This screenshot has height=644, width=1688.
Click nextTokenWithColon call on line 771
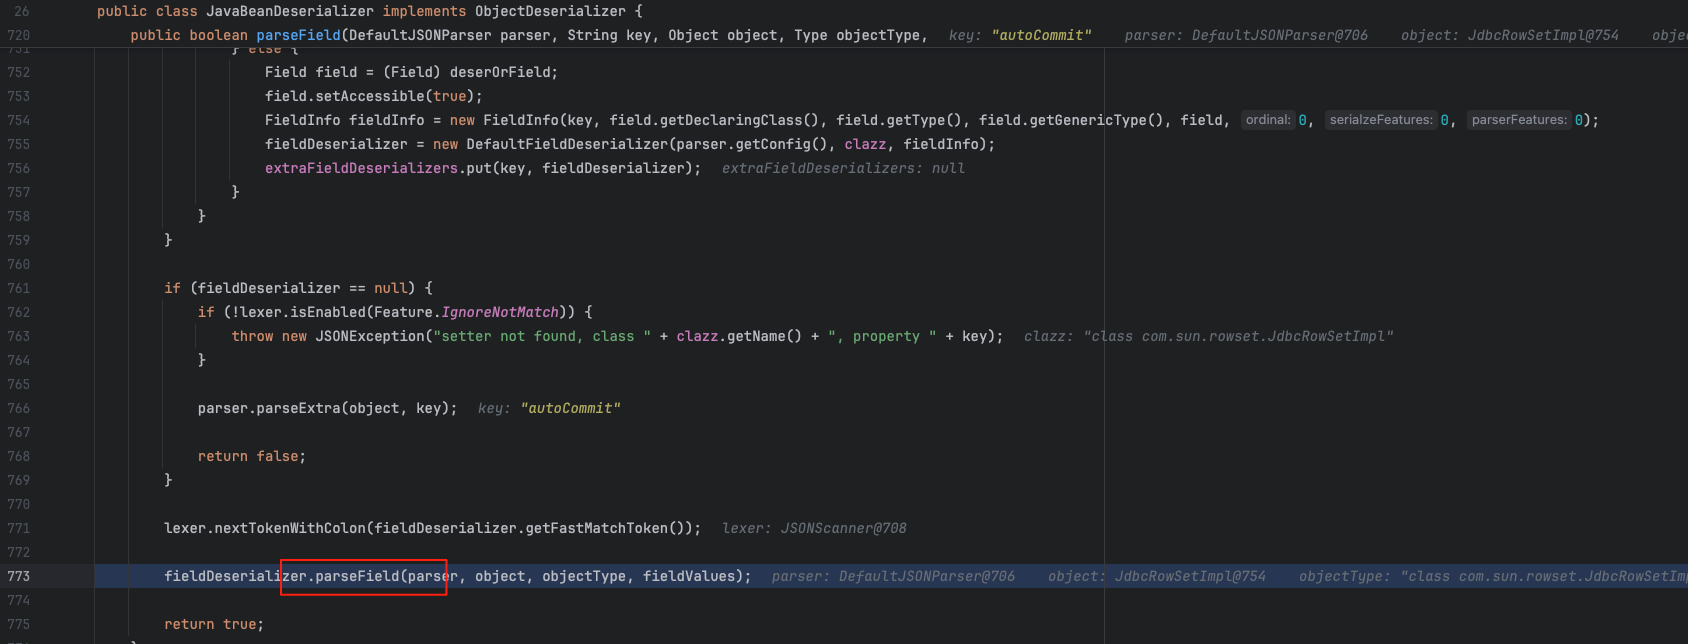click(x=290, y=528)
